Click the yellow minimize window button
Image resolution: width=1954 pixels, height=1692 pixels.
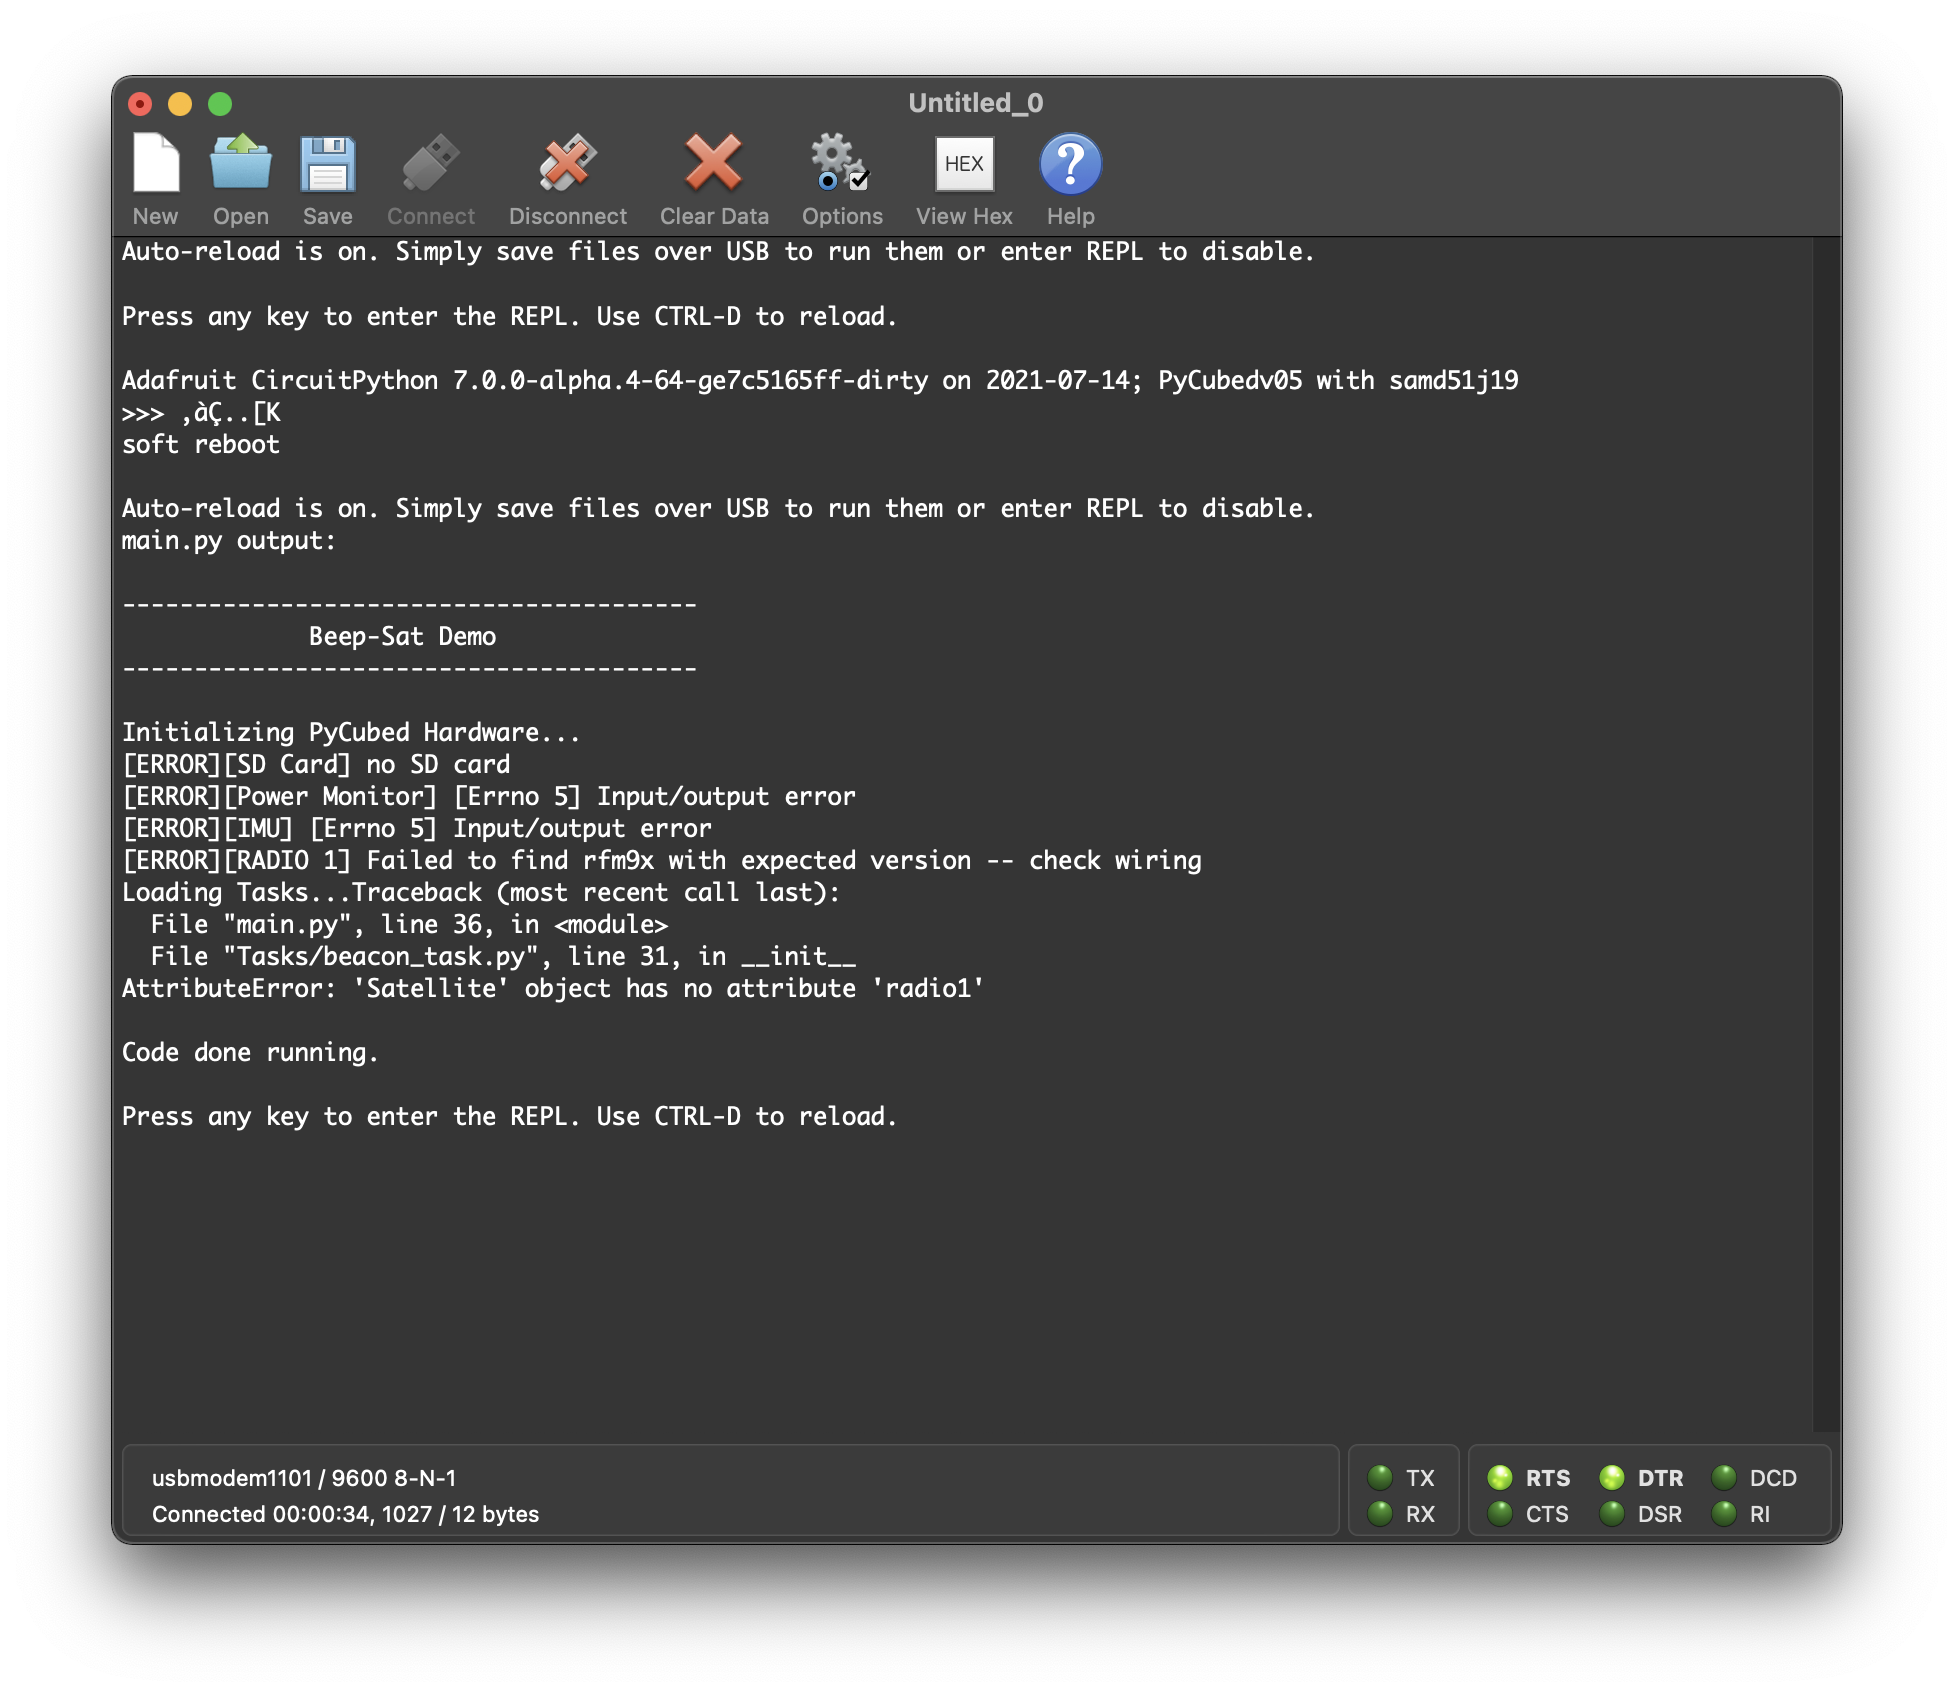180,104
